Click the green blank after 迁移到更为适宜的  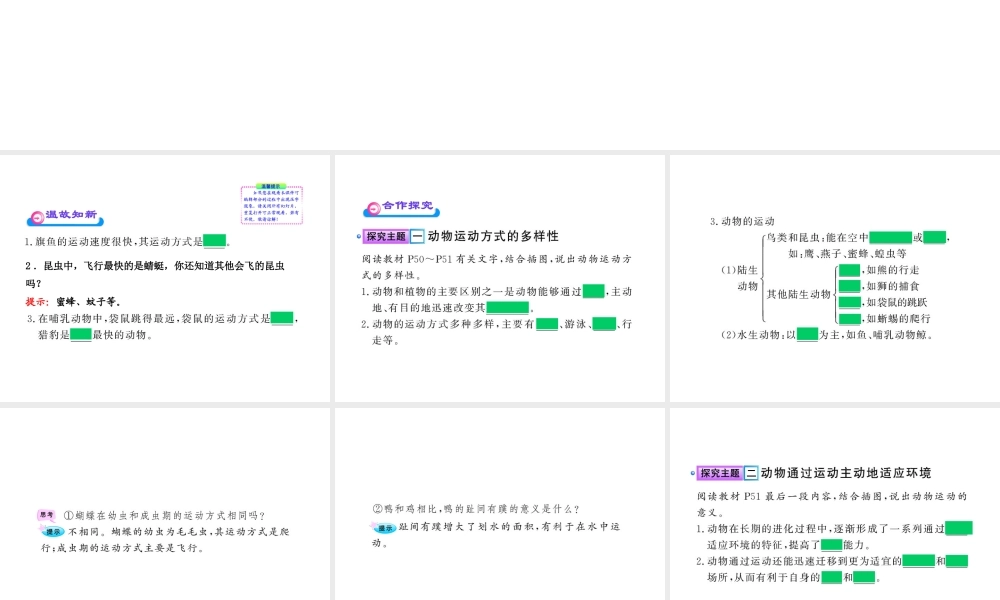(918, 560)
